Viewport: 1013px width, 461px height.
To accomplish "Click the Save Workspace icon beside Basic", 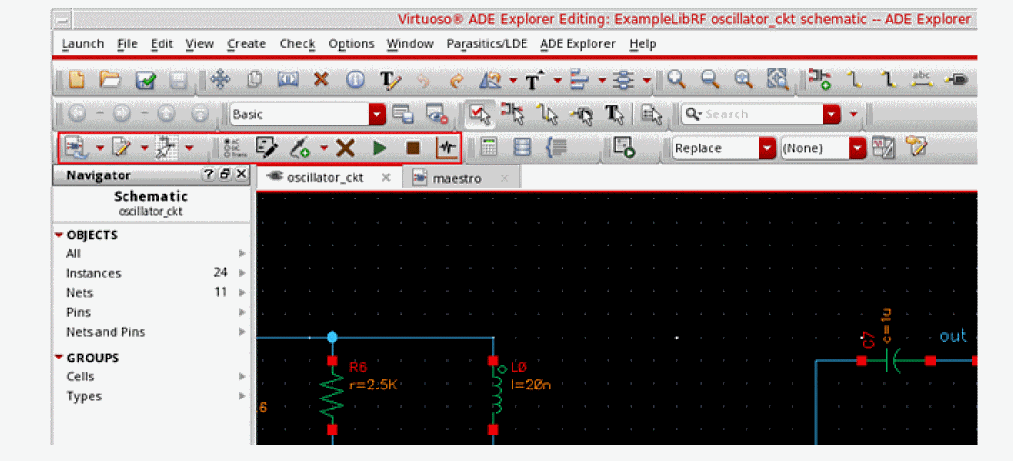I will coord(403,114).
